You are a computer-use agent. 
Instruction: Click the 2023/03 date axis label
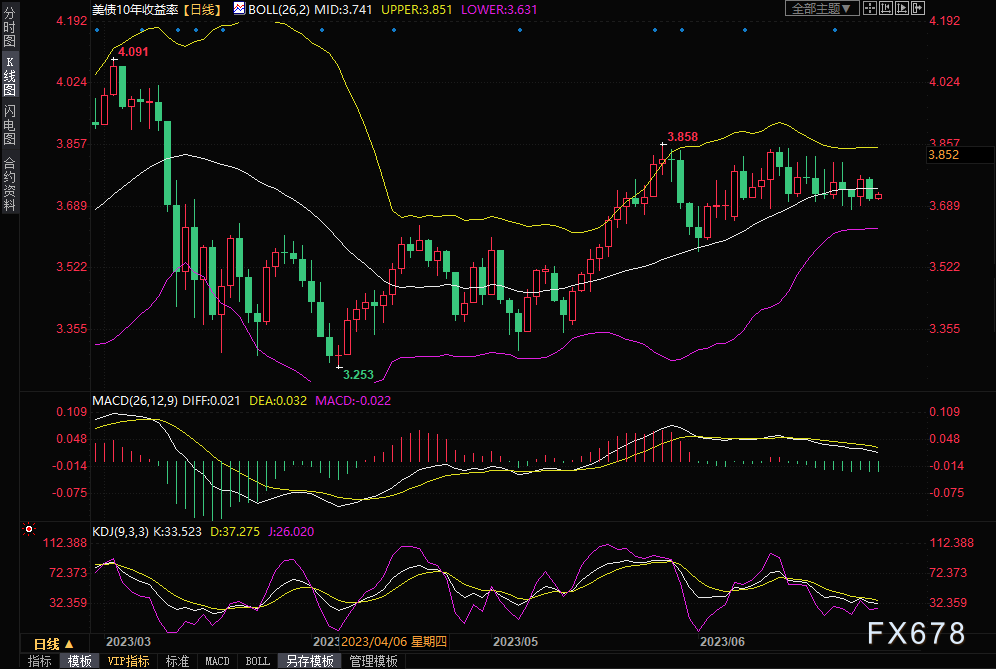[128, 642]
